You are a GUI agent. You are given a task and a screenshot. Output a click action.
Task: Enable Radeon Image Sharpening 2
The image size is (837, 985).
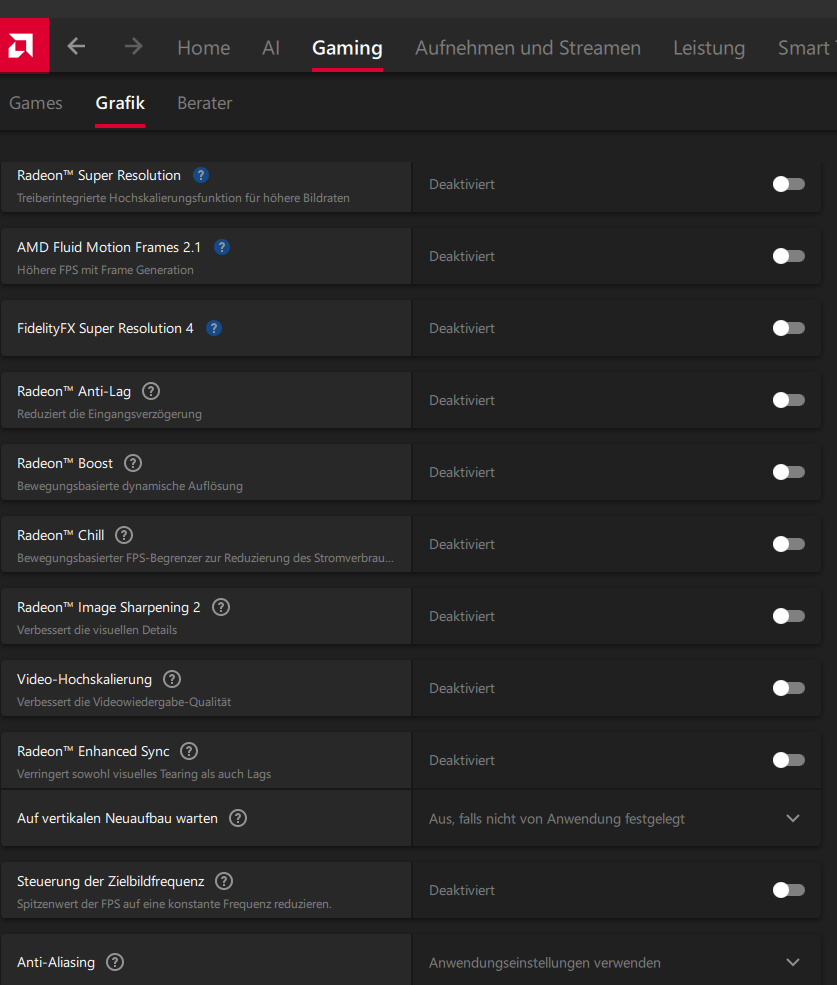pos(789,616)
